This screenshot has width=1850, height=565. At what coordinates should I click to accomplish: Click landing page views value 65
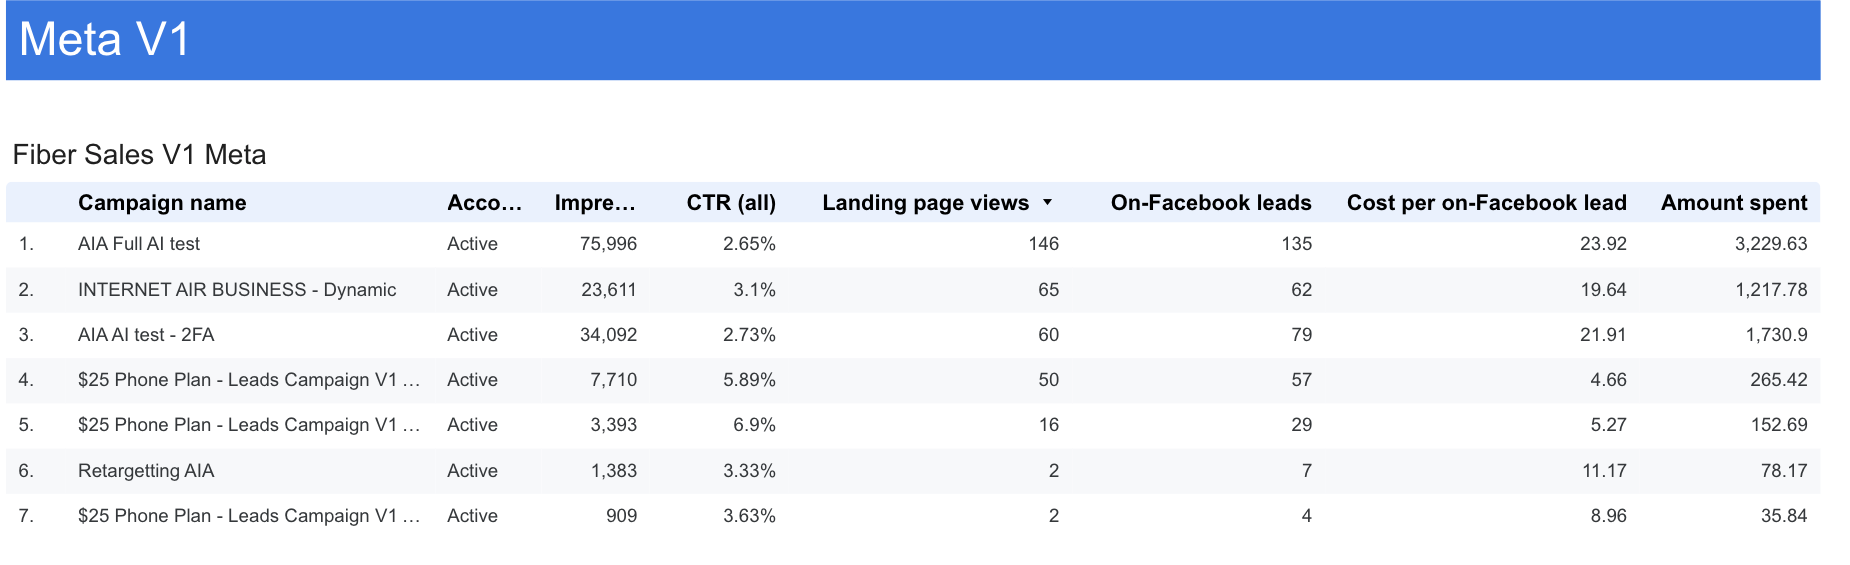coord(1049,290)
